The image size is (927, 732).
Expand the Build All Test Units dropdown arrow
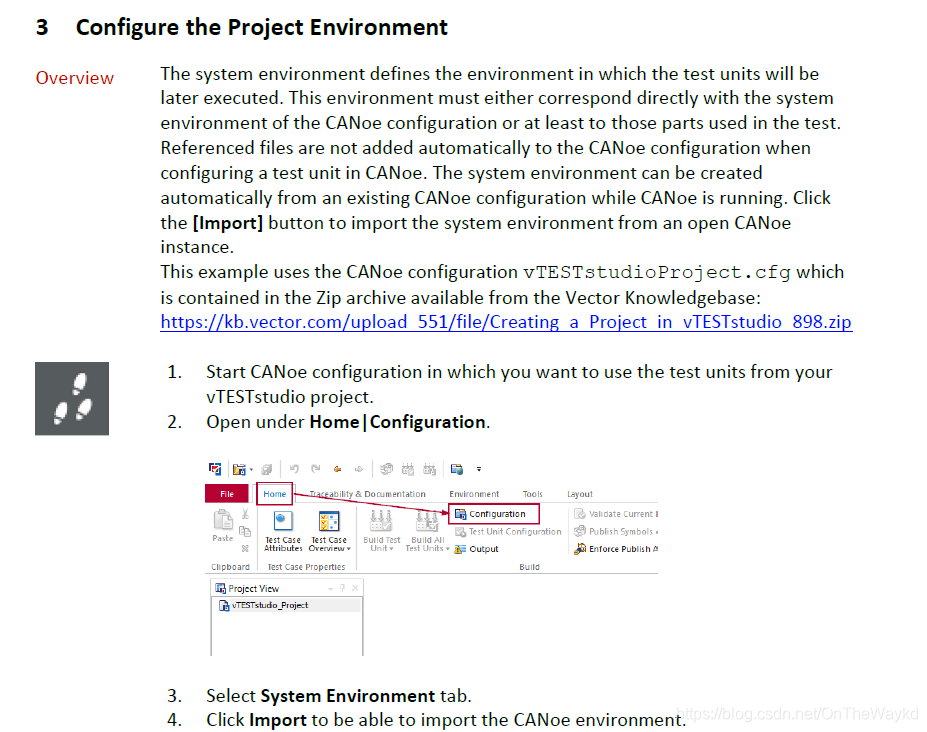447,549
